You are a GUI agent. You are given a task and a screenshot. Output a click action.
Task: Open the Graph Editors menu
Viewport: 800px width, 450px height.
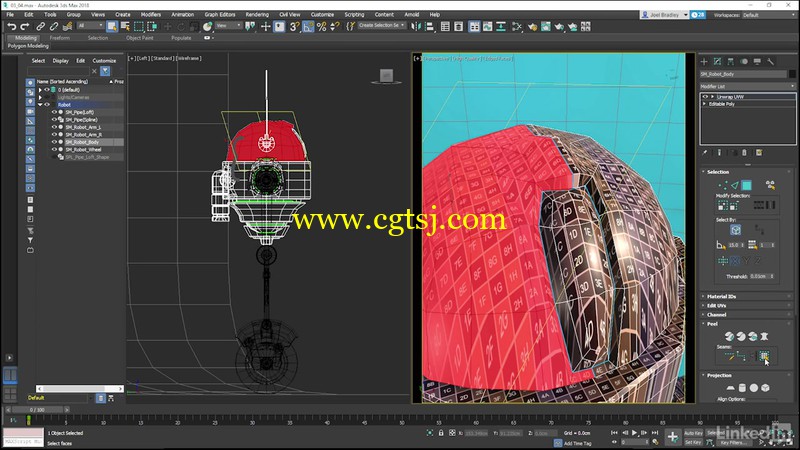[220, 14]
